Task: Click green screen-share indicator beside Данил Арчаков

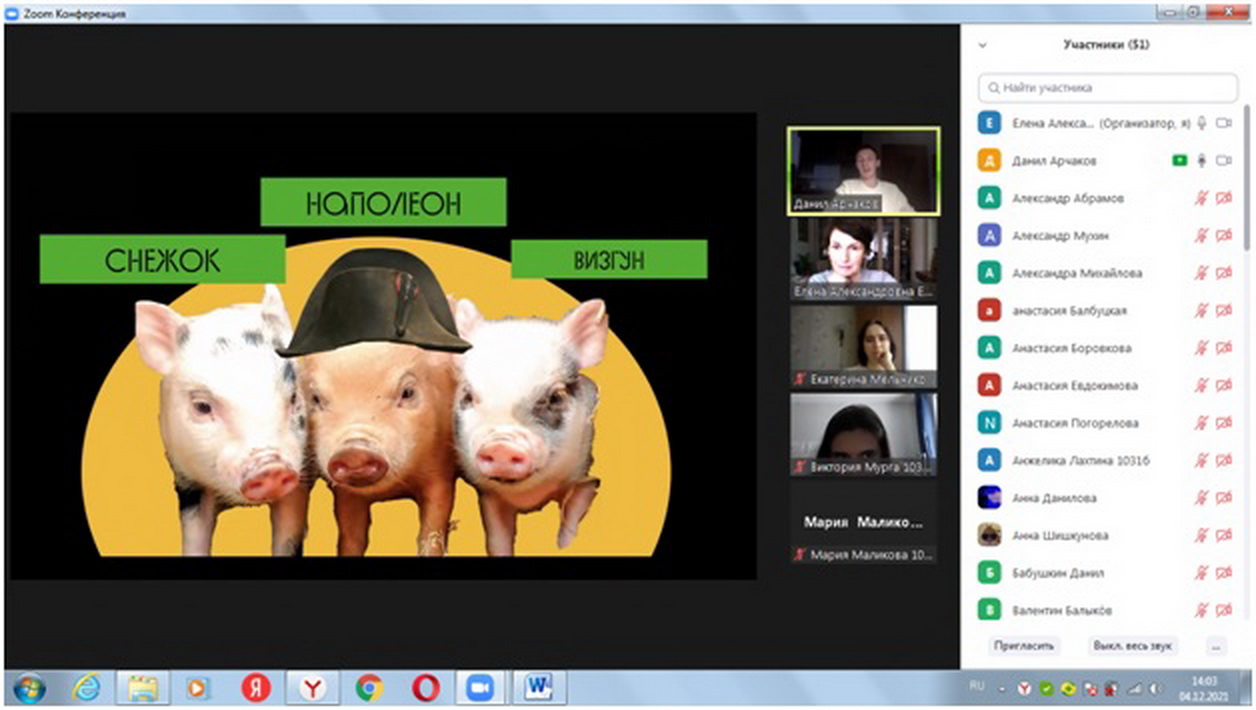Action: point(1180,161)
